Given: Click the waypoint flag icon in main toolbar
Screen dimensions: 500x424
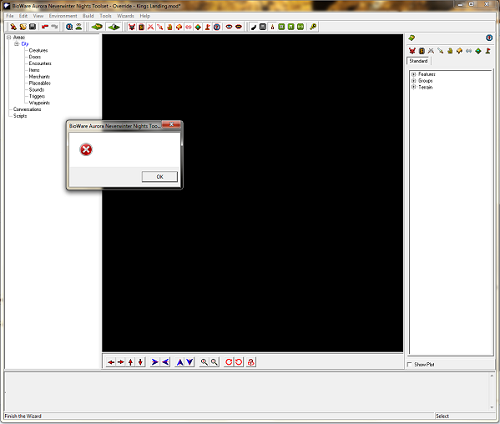Looking at the screenshot, I should coord(207,27).
